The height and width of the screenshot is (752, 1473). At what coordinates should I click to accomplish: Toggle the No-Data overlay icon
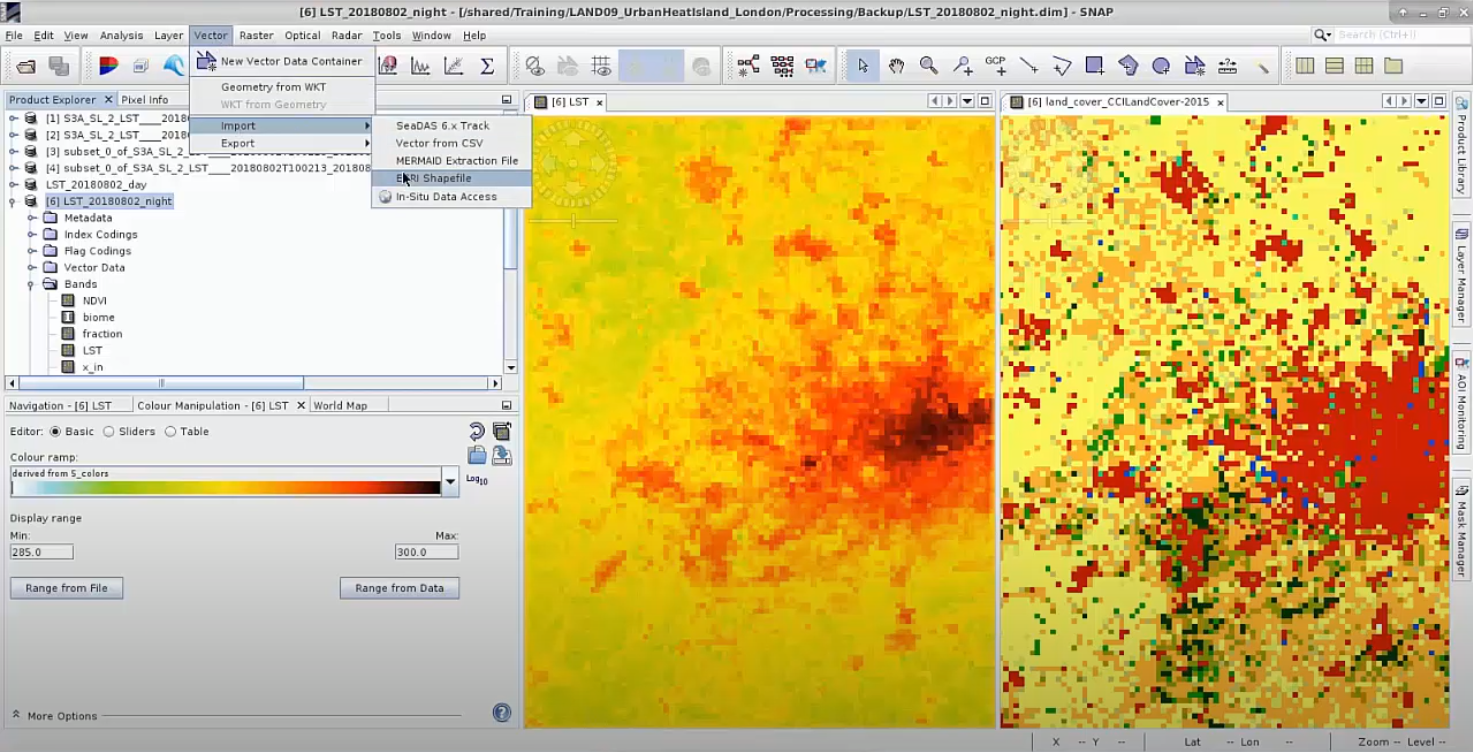click(535, 66)
